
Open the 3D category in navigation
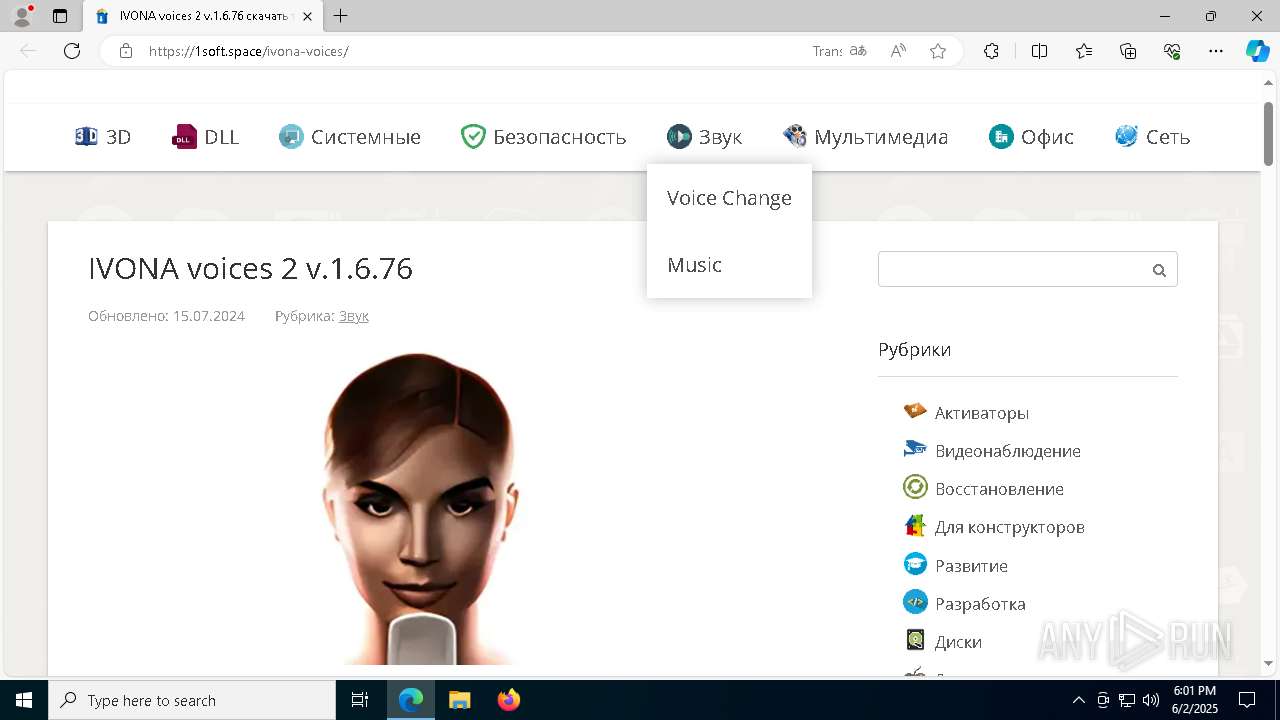103,137
